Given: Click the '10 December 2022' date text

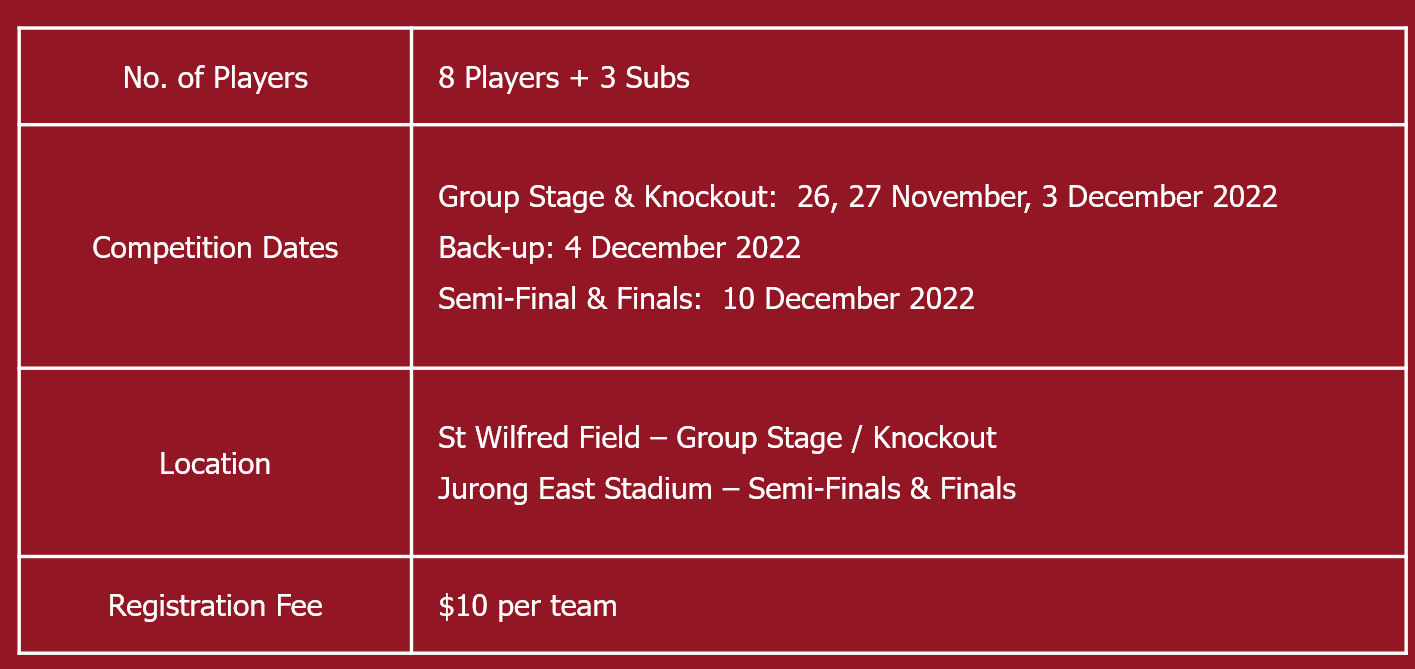Looking at the screenshot, I should coord(848,298).
